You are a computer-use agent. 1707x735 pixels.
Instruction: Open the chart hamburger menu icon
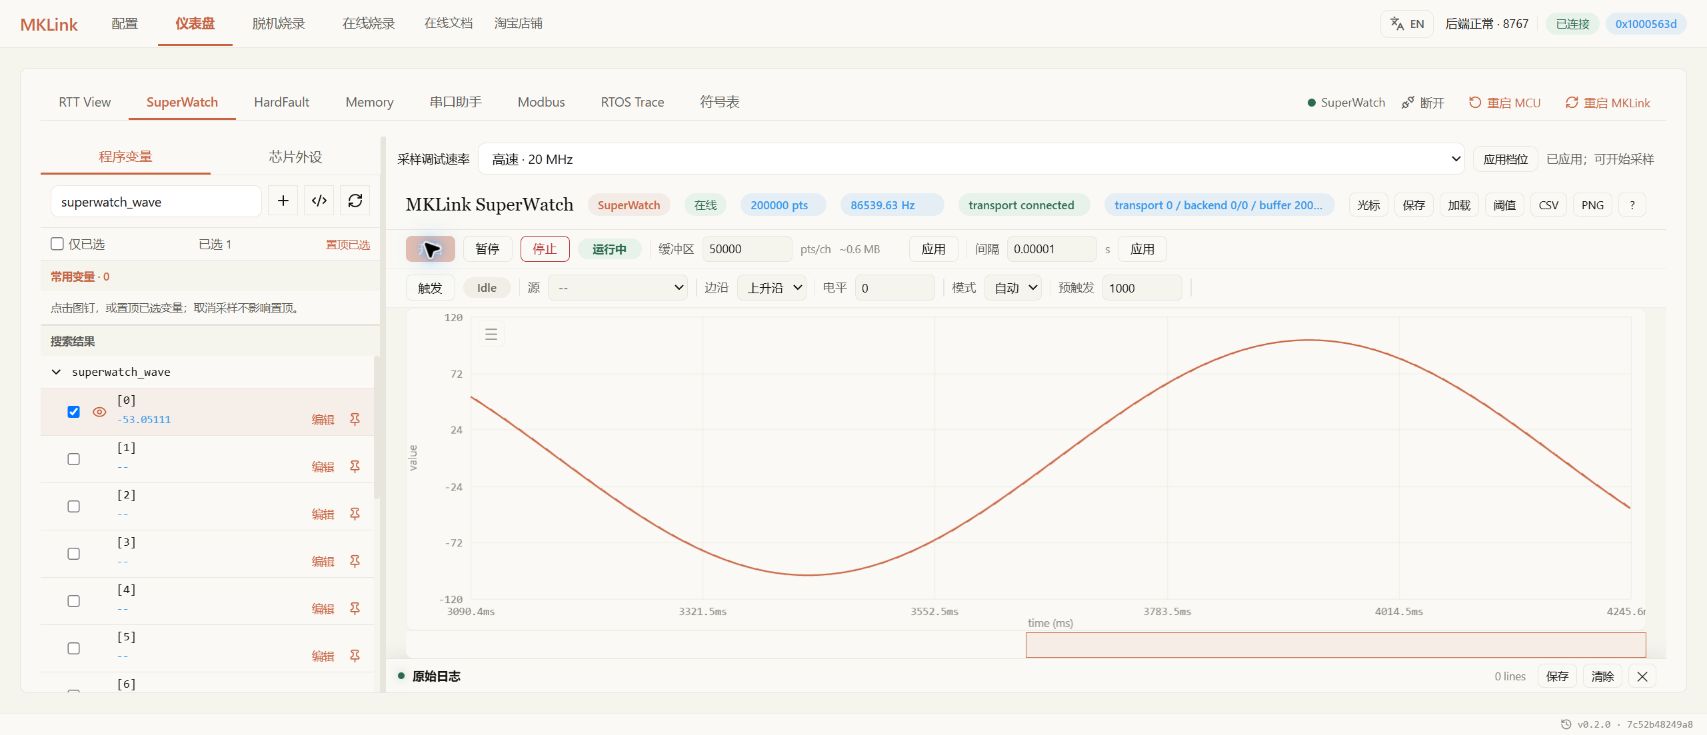pos(491,334)
